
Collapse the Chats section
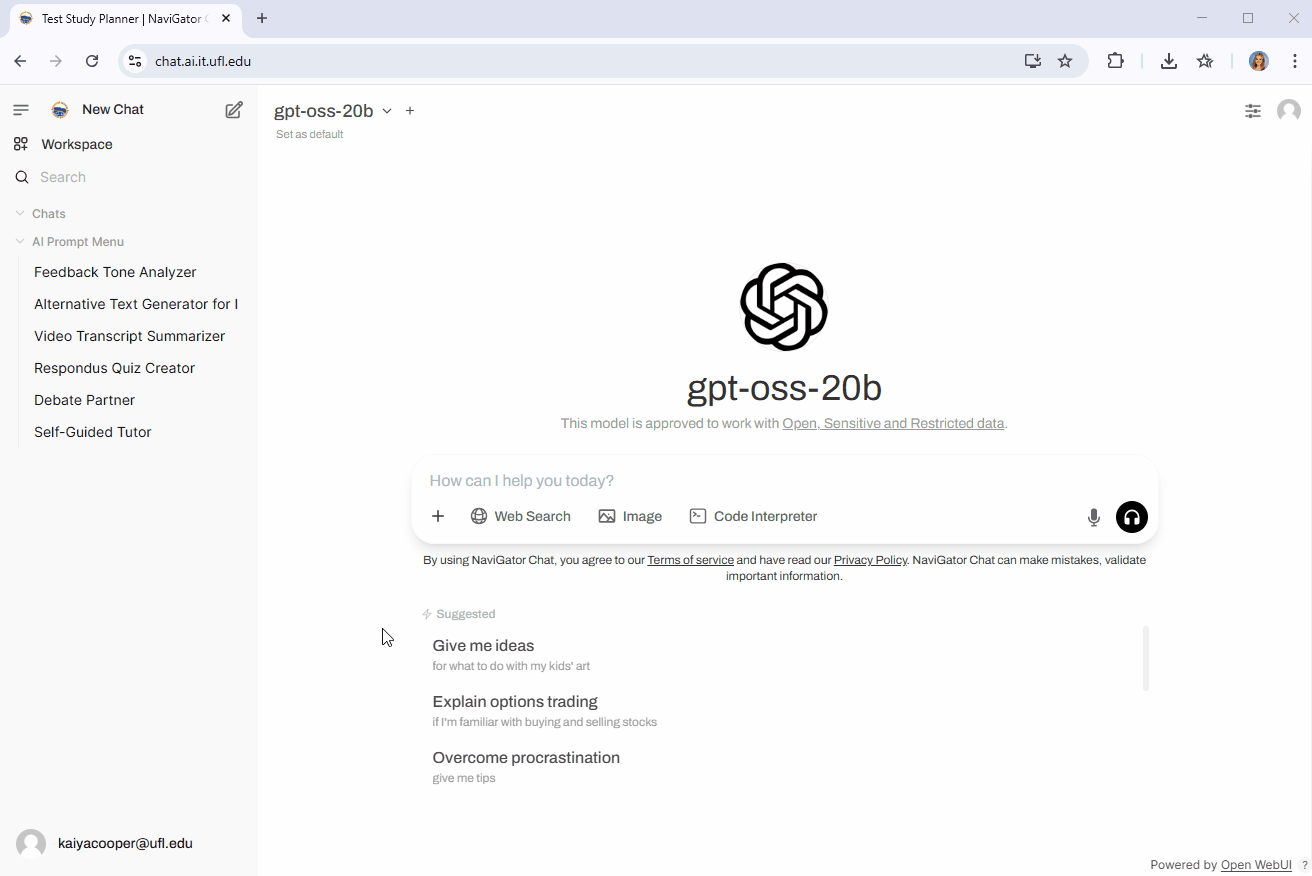coord(48,214)
